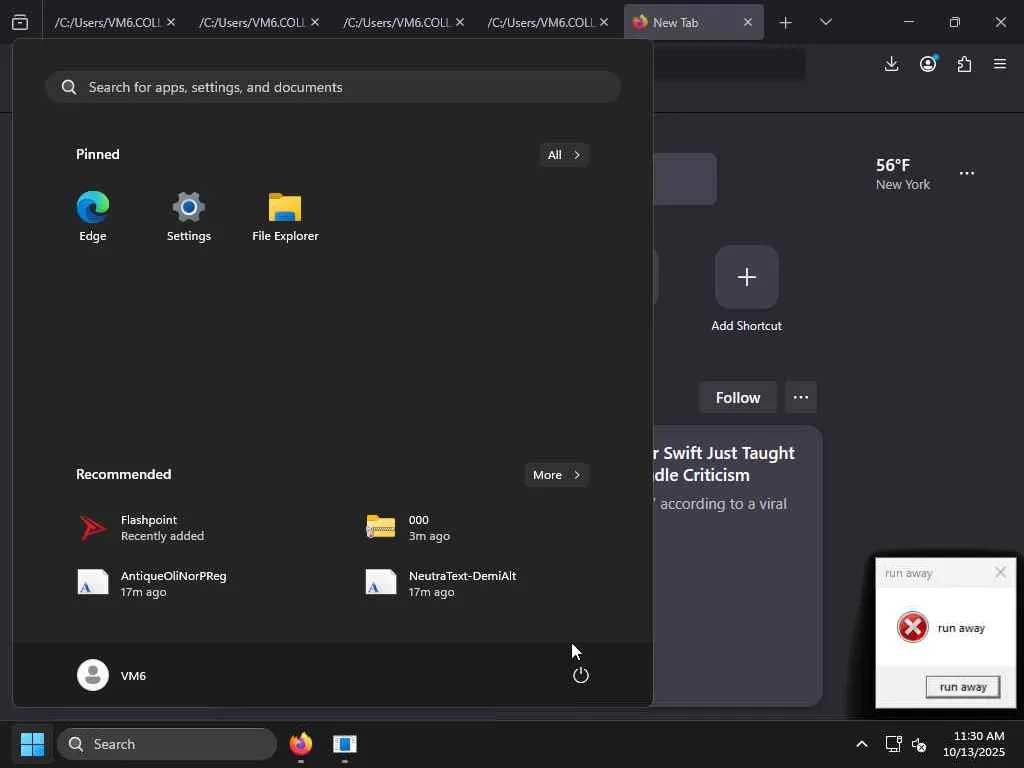1024x768 pixels.
Task: Show hidden system tray icons
Action: [862, 744]
